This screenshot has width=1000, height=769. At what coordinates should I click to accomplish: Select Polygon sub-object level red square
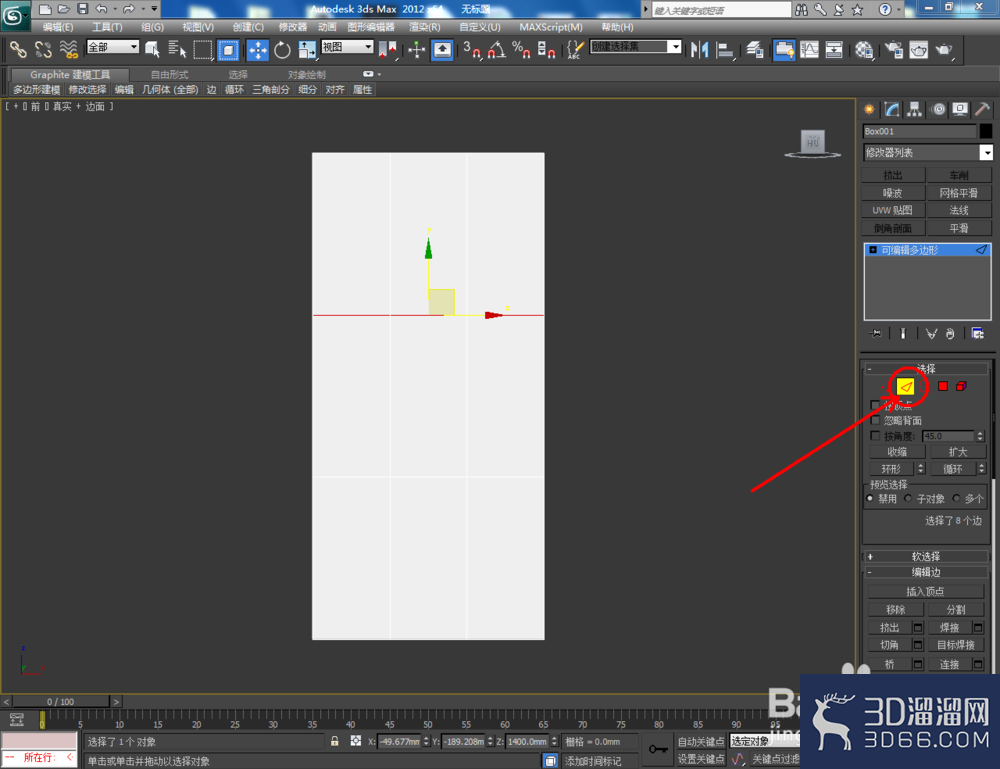(x=943, y=386)
